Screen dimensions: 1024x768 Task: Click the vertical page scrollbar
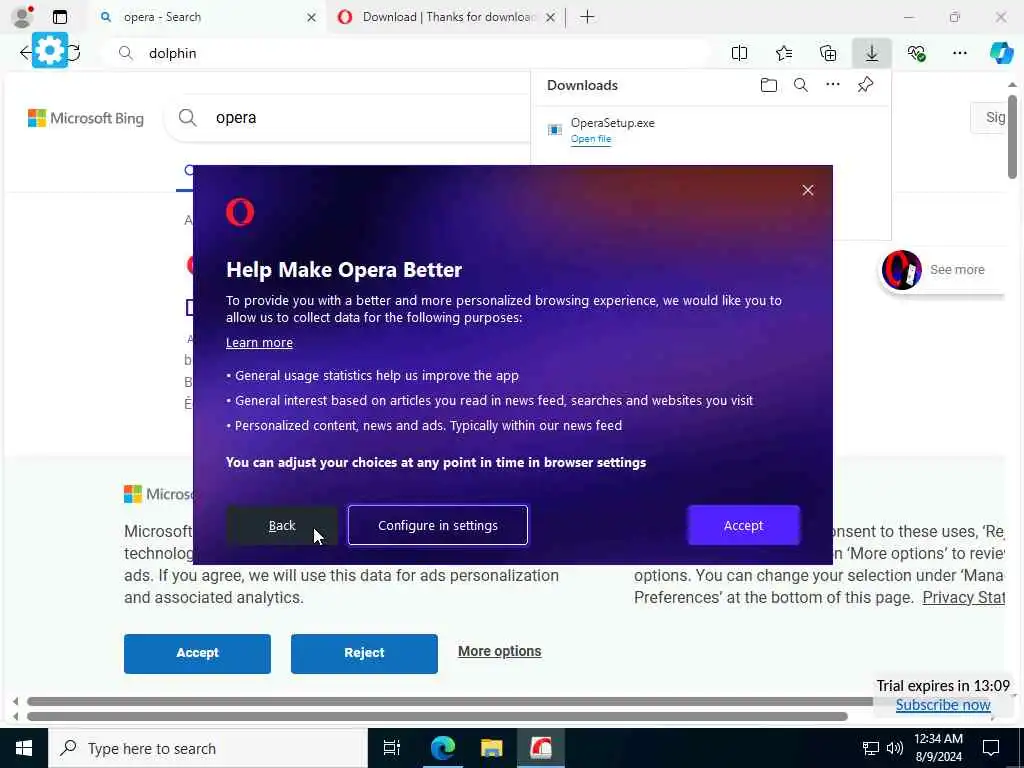1012,136
